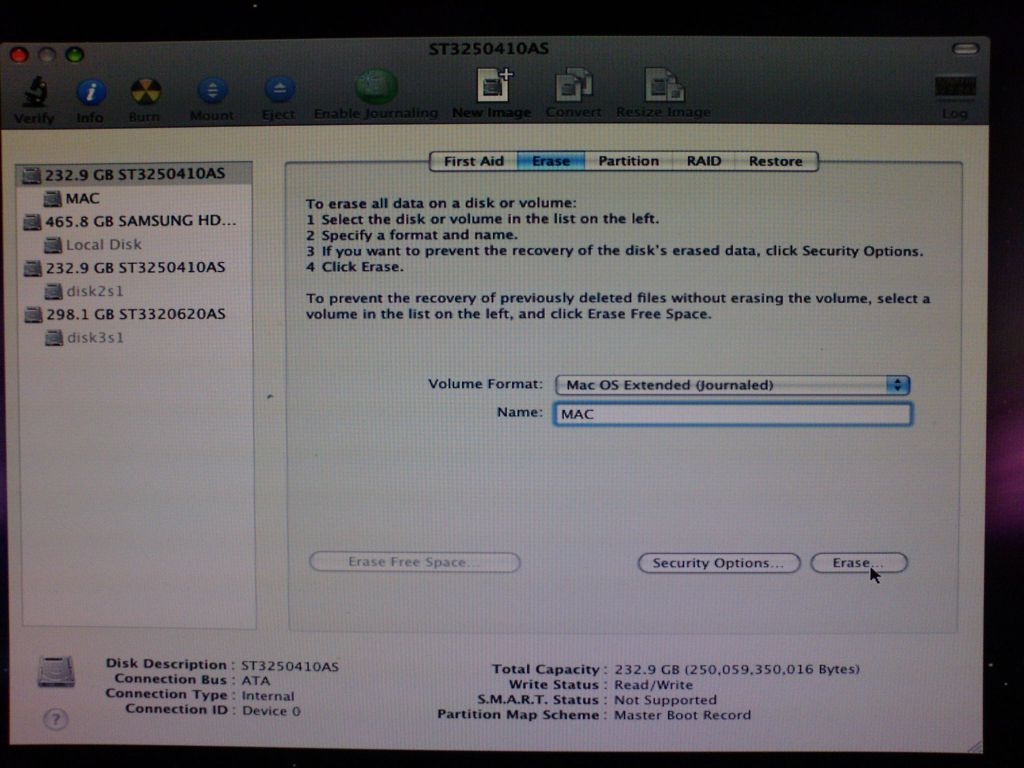The height and width of the screenshot is (768, 1024).
Task: Open the Partition tab
Action: [x=628, y=161]
